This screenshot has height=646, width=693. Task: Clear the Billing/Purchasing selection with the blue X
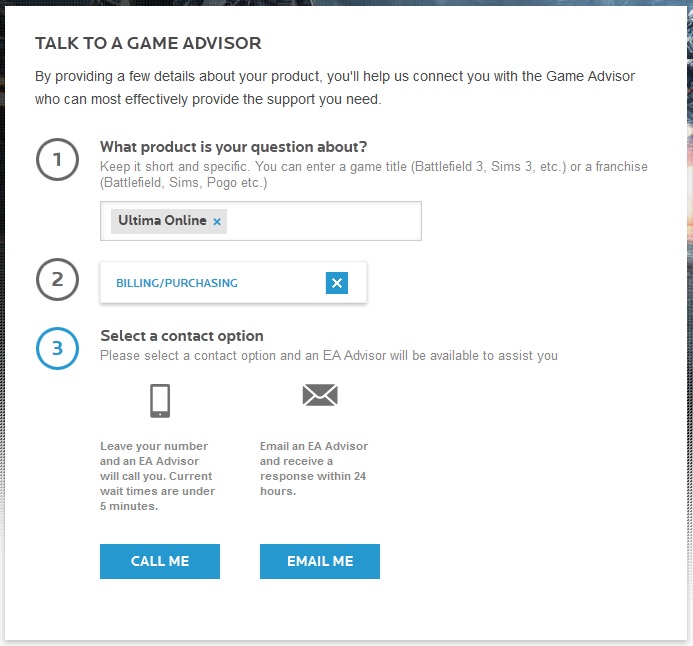(x=337, y=283)
